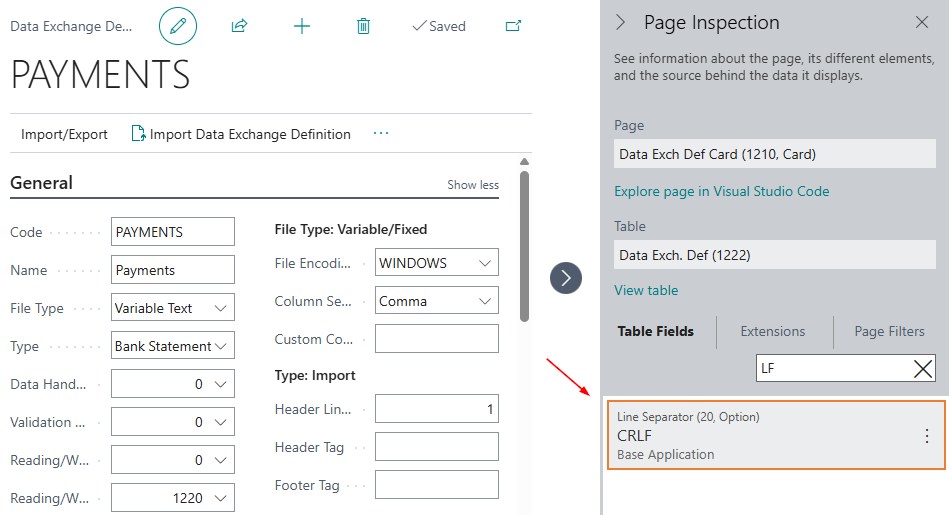Select the Line Separator field card
The width and height of the screenshot is (949, 515).
776,435
